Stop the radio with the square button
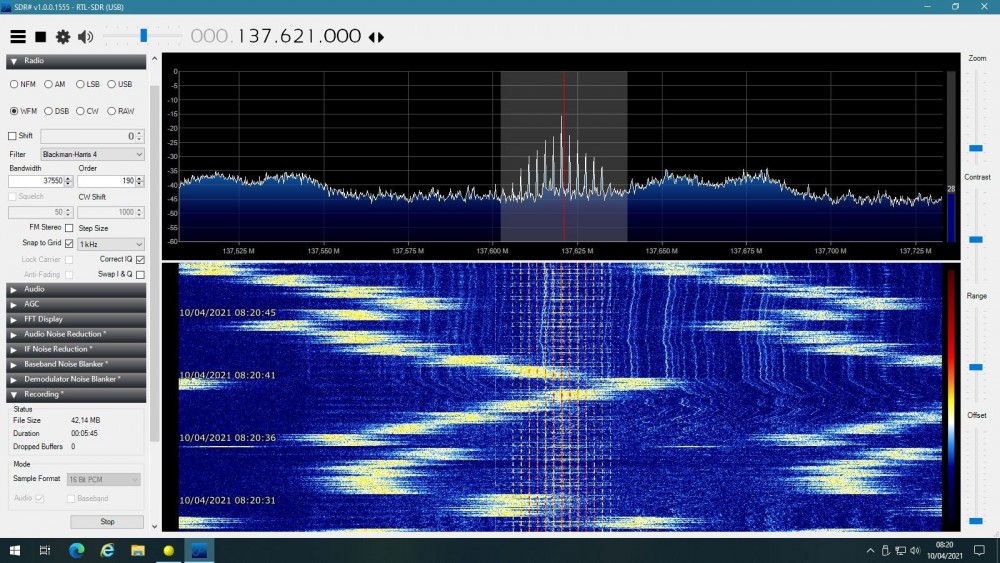Viewport: 1000px width, 563px height. click(x=40, y=36)
